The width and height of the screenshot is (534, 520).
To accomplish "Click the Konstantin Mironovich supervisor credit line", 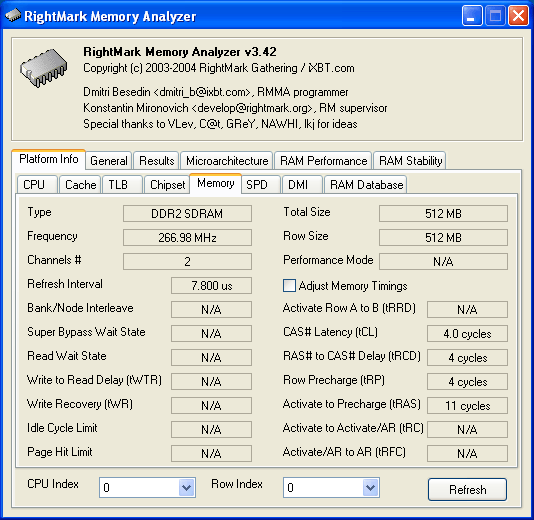I will click(235, 108).
